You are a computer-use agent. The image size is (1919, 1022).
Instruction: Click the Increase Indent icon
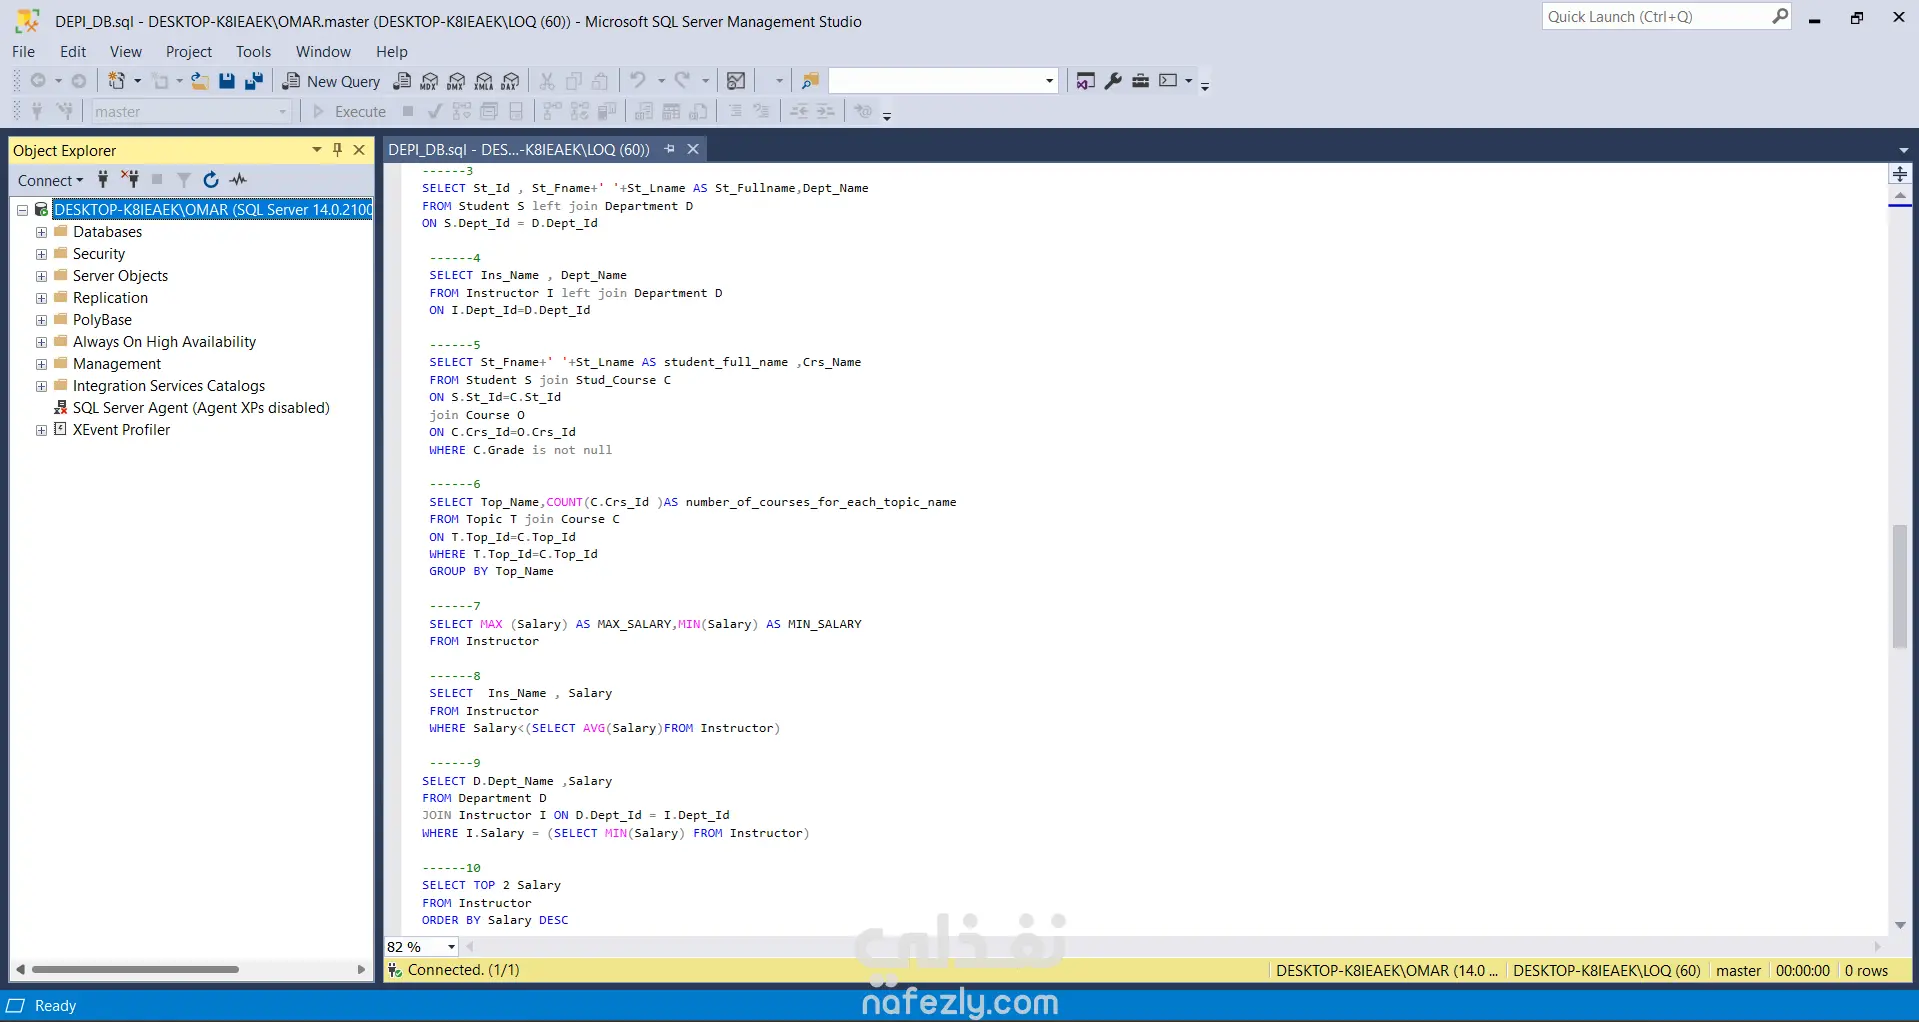825,111
